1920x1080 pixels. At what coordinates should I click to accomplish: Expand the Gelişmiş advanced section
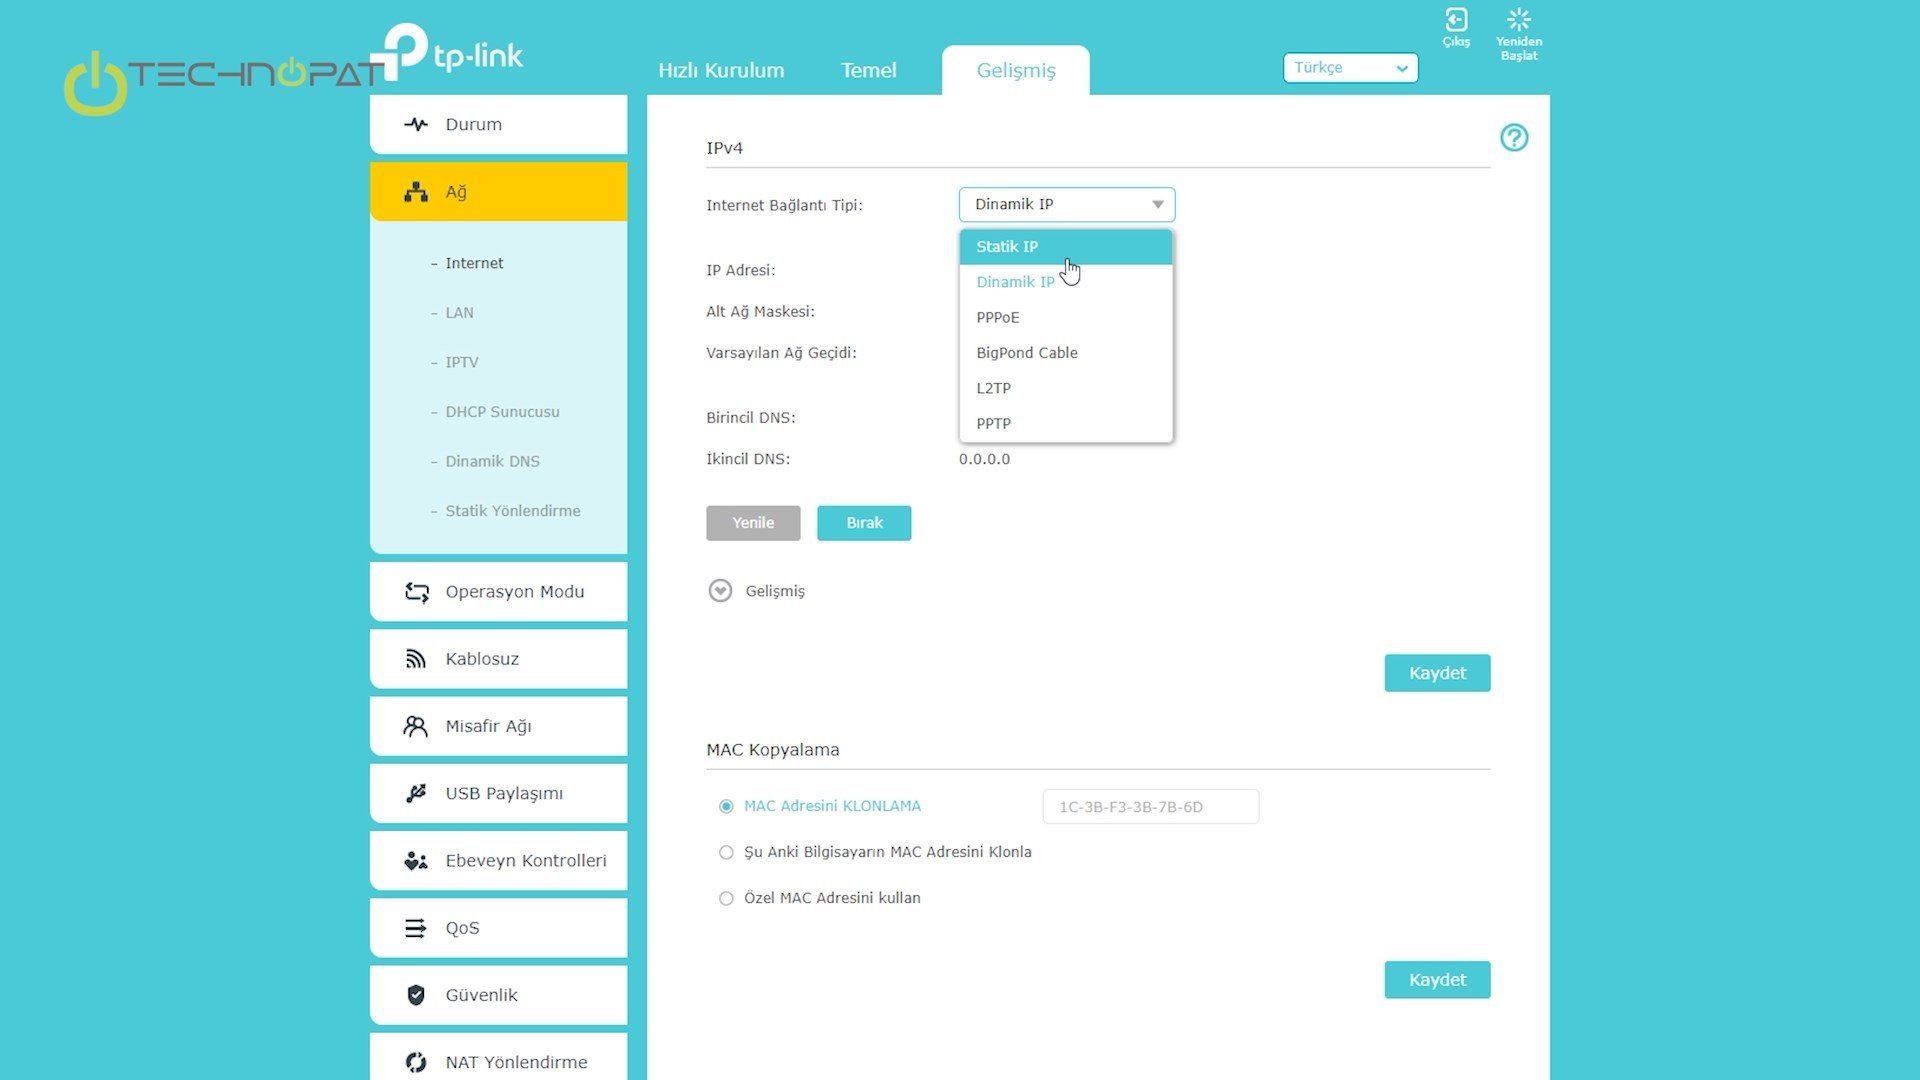point(720,591)
